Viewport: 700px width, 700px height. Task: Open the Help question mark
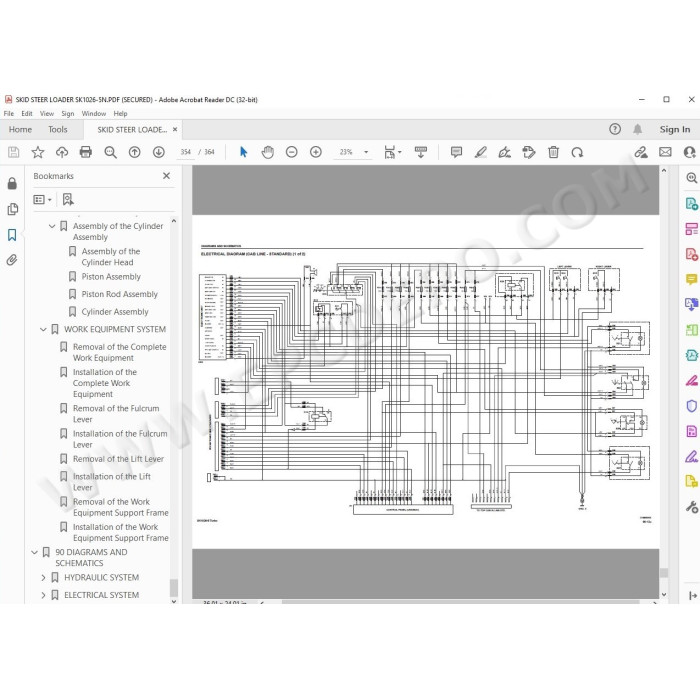[615, 129]
